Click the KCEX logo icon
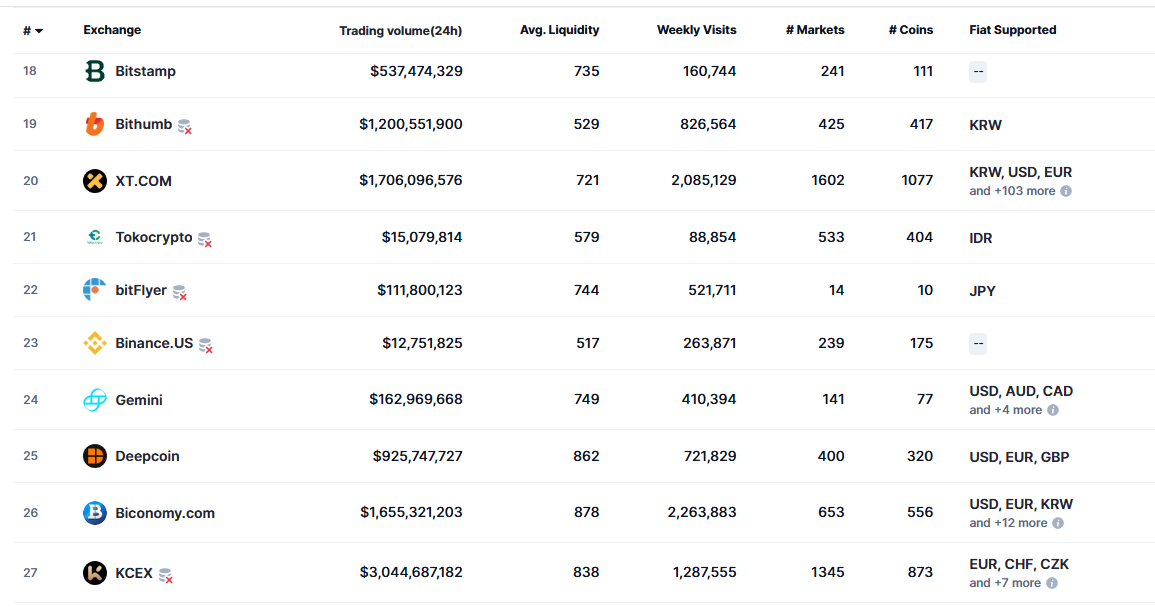This screenshot has width=1155, height=607. coord(95,573)
